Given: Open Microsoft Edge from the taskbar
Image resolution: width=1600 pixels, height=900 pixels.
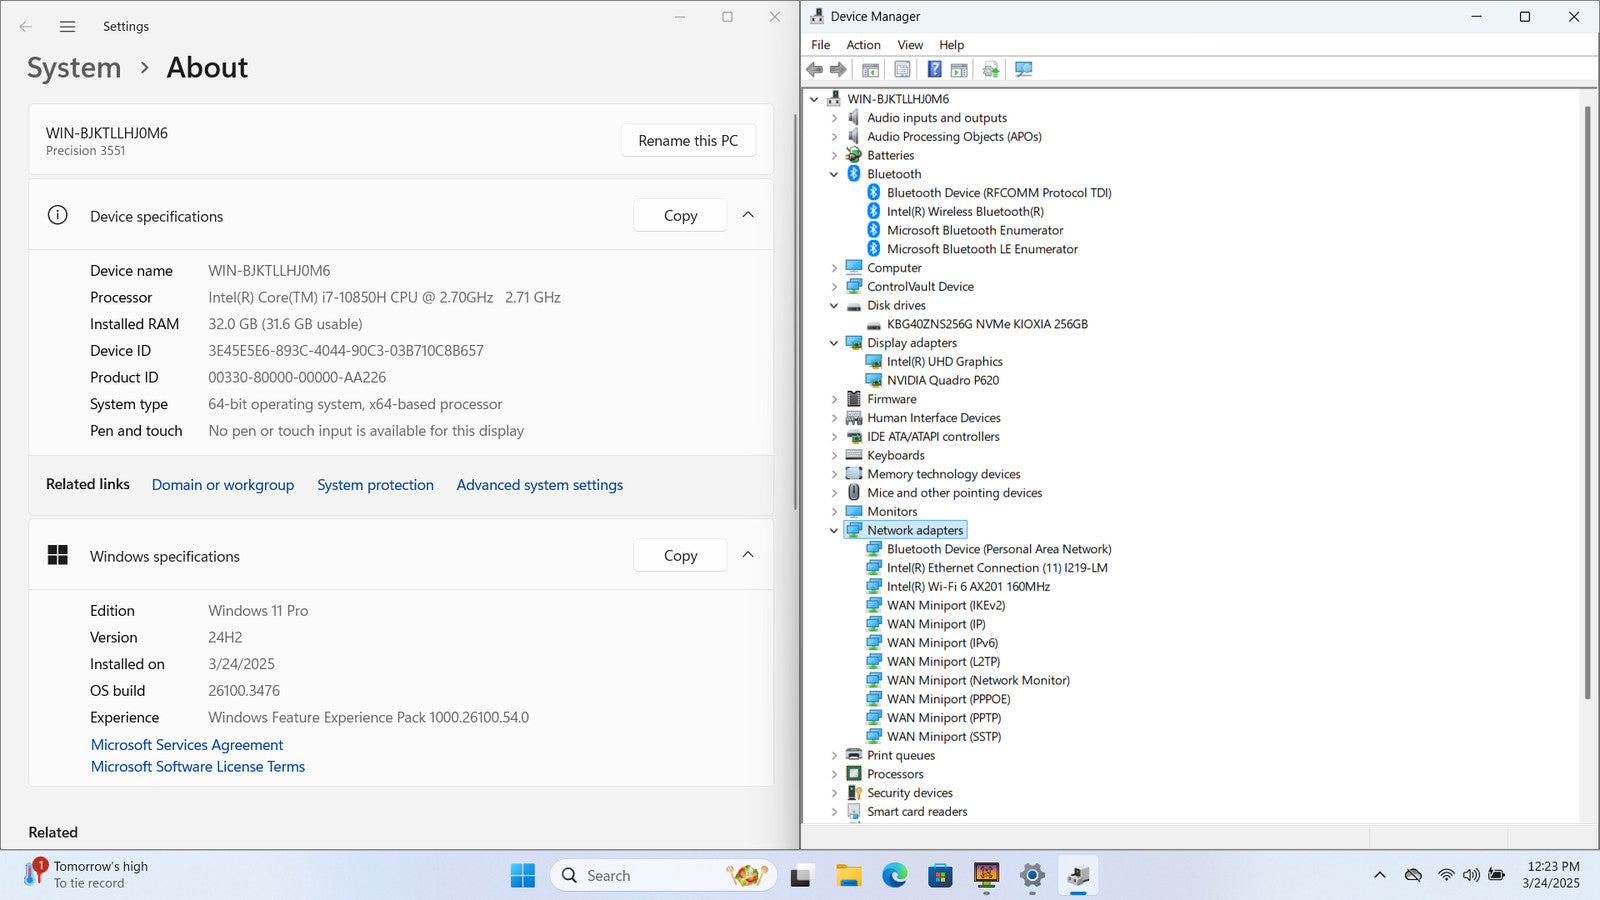Looking at the screenshot, I should click(894, 875).
